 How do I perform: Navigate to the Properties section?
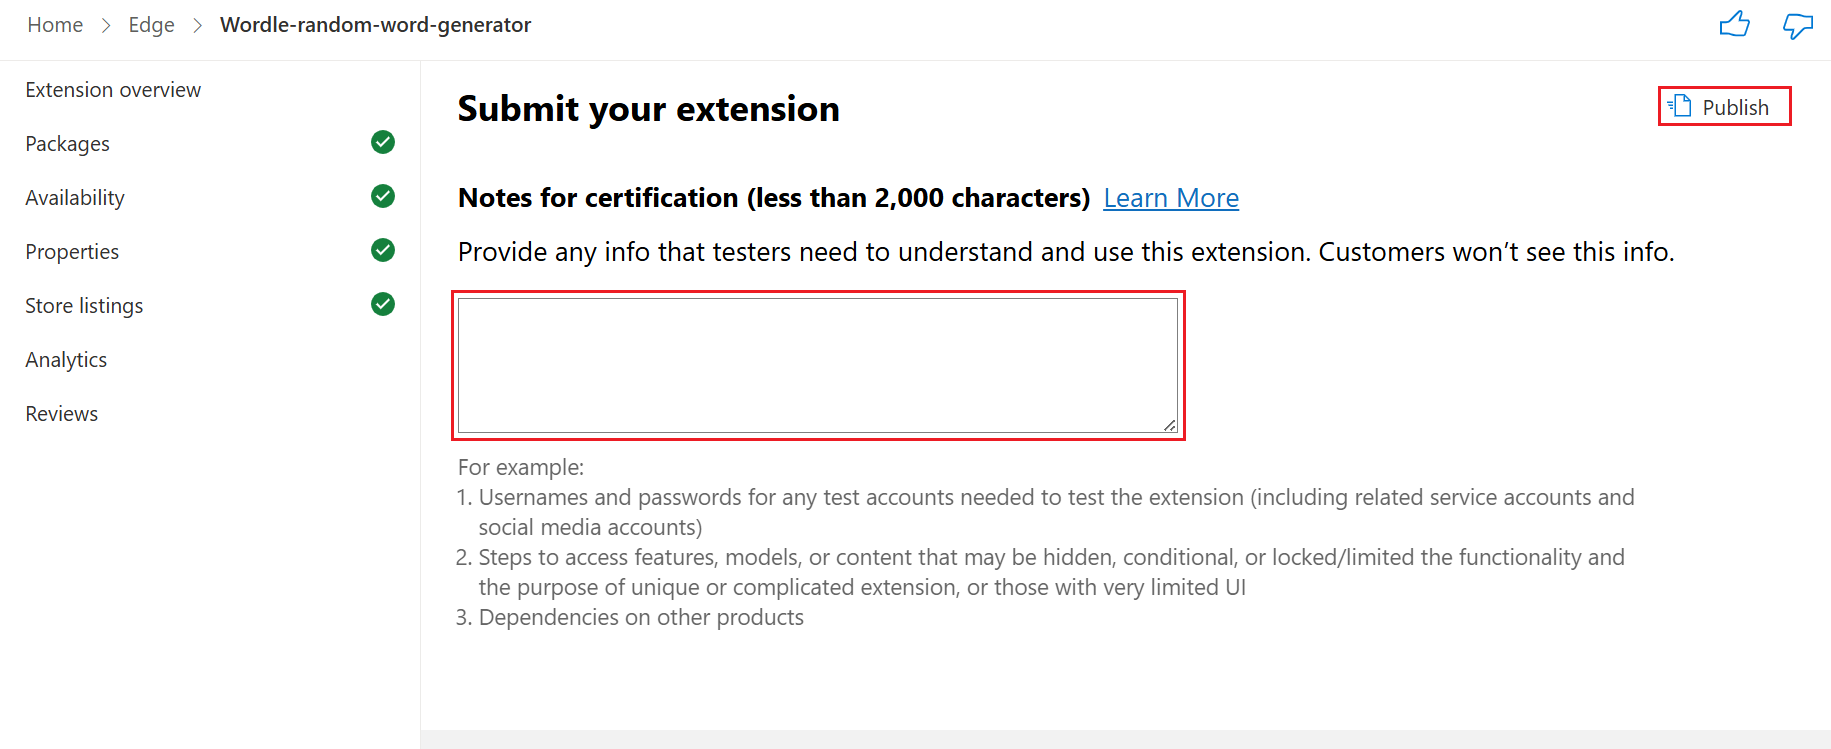tap(71, 251)
